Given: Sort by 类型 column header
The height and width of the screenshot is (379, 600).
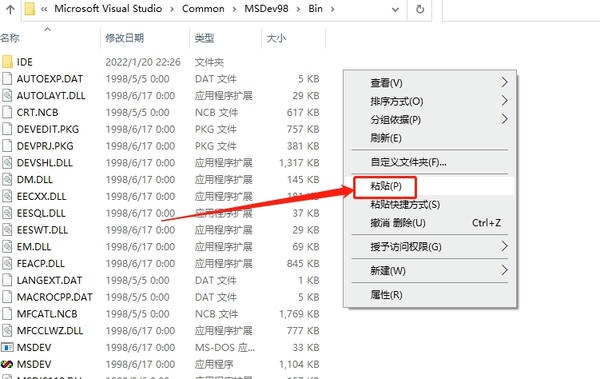Looking at the screenshot, I should 204,38.
